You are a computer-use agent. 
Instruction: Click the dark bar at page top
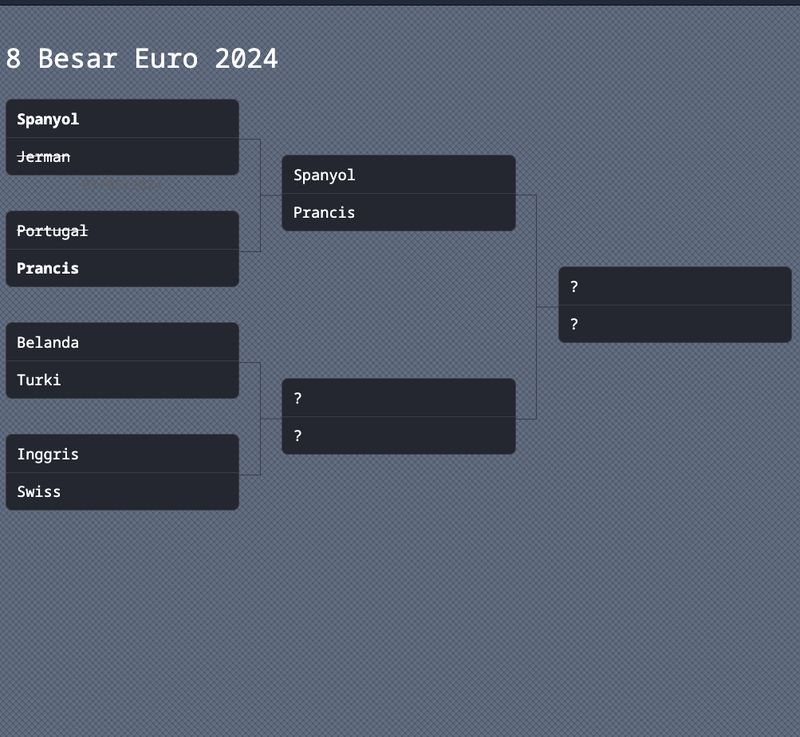coord(400,2)
